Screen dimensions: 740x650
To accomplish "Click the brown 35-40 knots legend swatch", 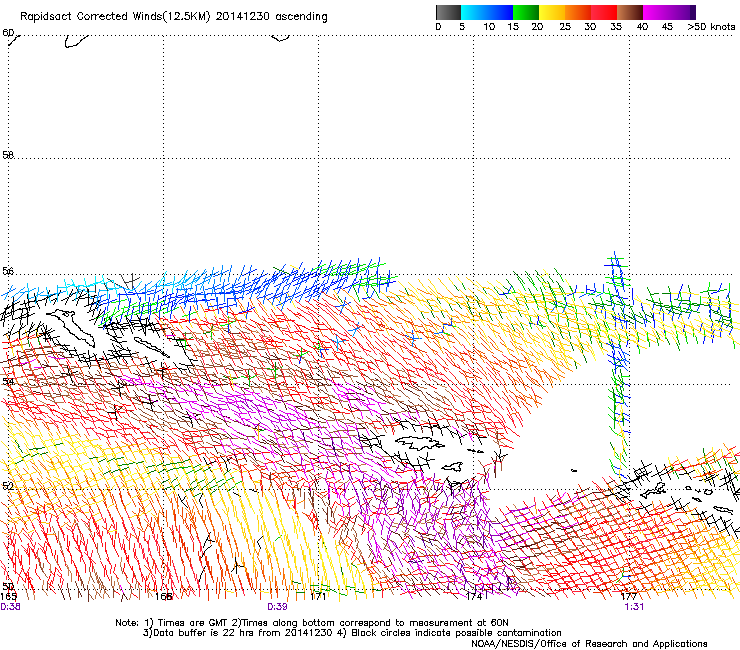I will click(630, 12).
